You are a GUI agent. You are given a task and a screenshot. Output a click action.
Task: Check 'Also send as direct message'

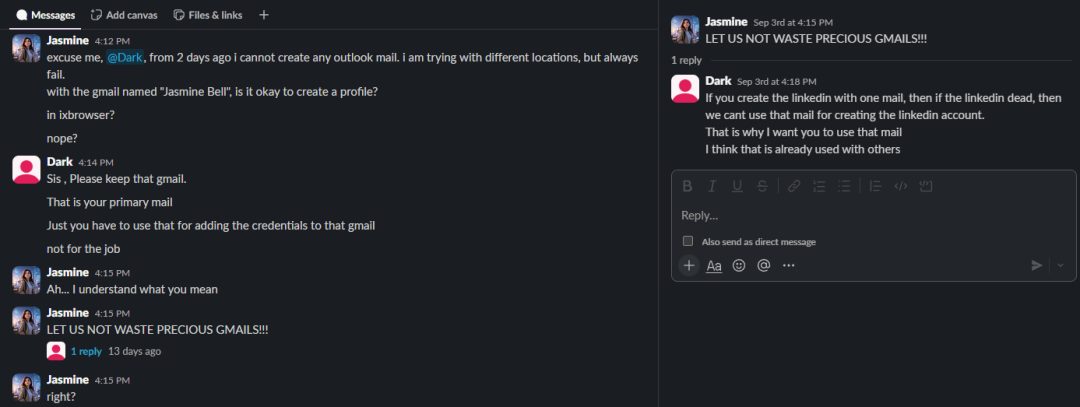(x=687, y=241)
